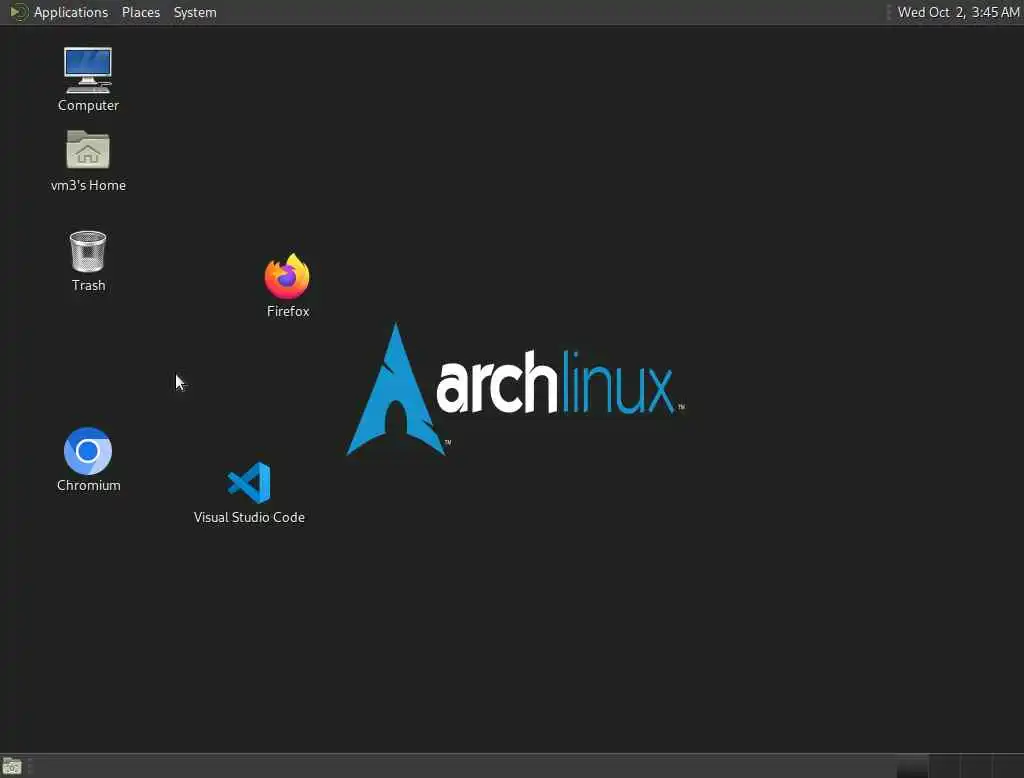Open the clock showing Wed Oct 2, 3:45 AM
Screen dimensions: 1024x778
coord(958,12)
